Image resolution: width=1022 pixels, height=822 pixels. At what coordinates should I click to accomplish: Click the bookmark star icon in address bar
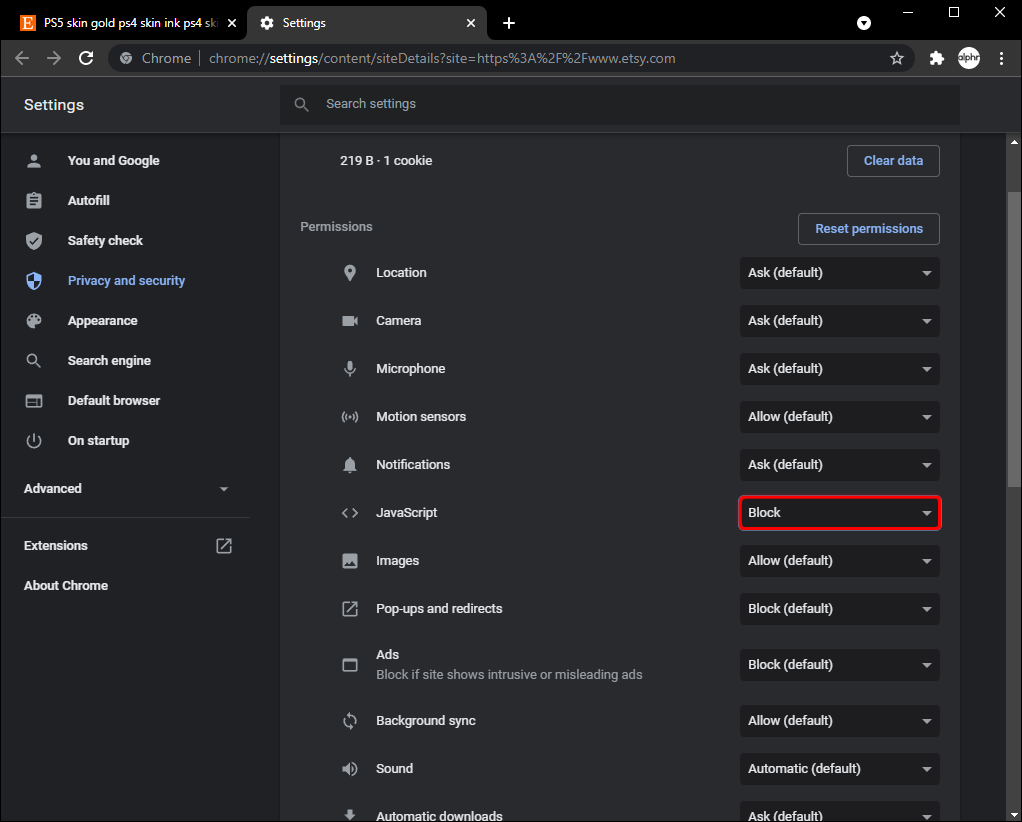(x=897, y=58)
